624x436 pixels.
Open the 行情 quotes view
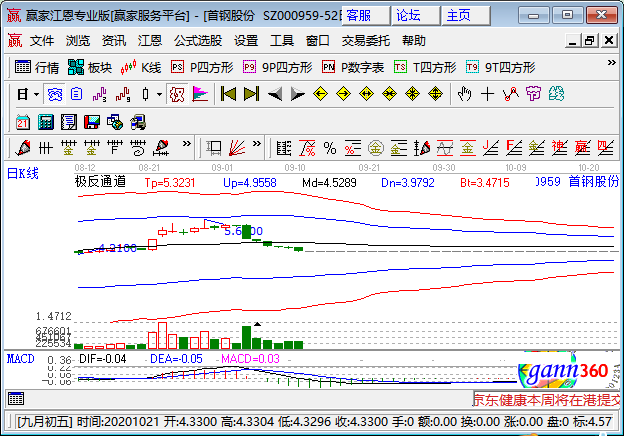37,67
